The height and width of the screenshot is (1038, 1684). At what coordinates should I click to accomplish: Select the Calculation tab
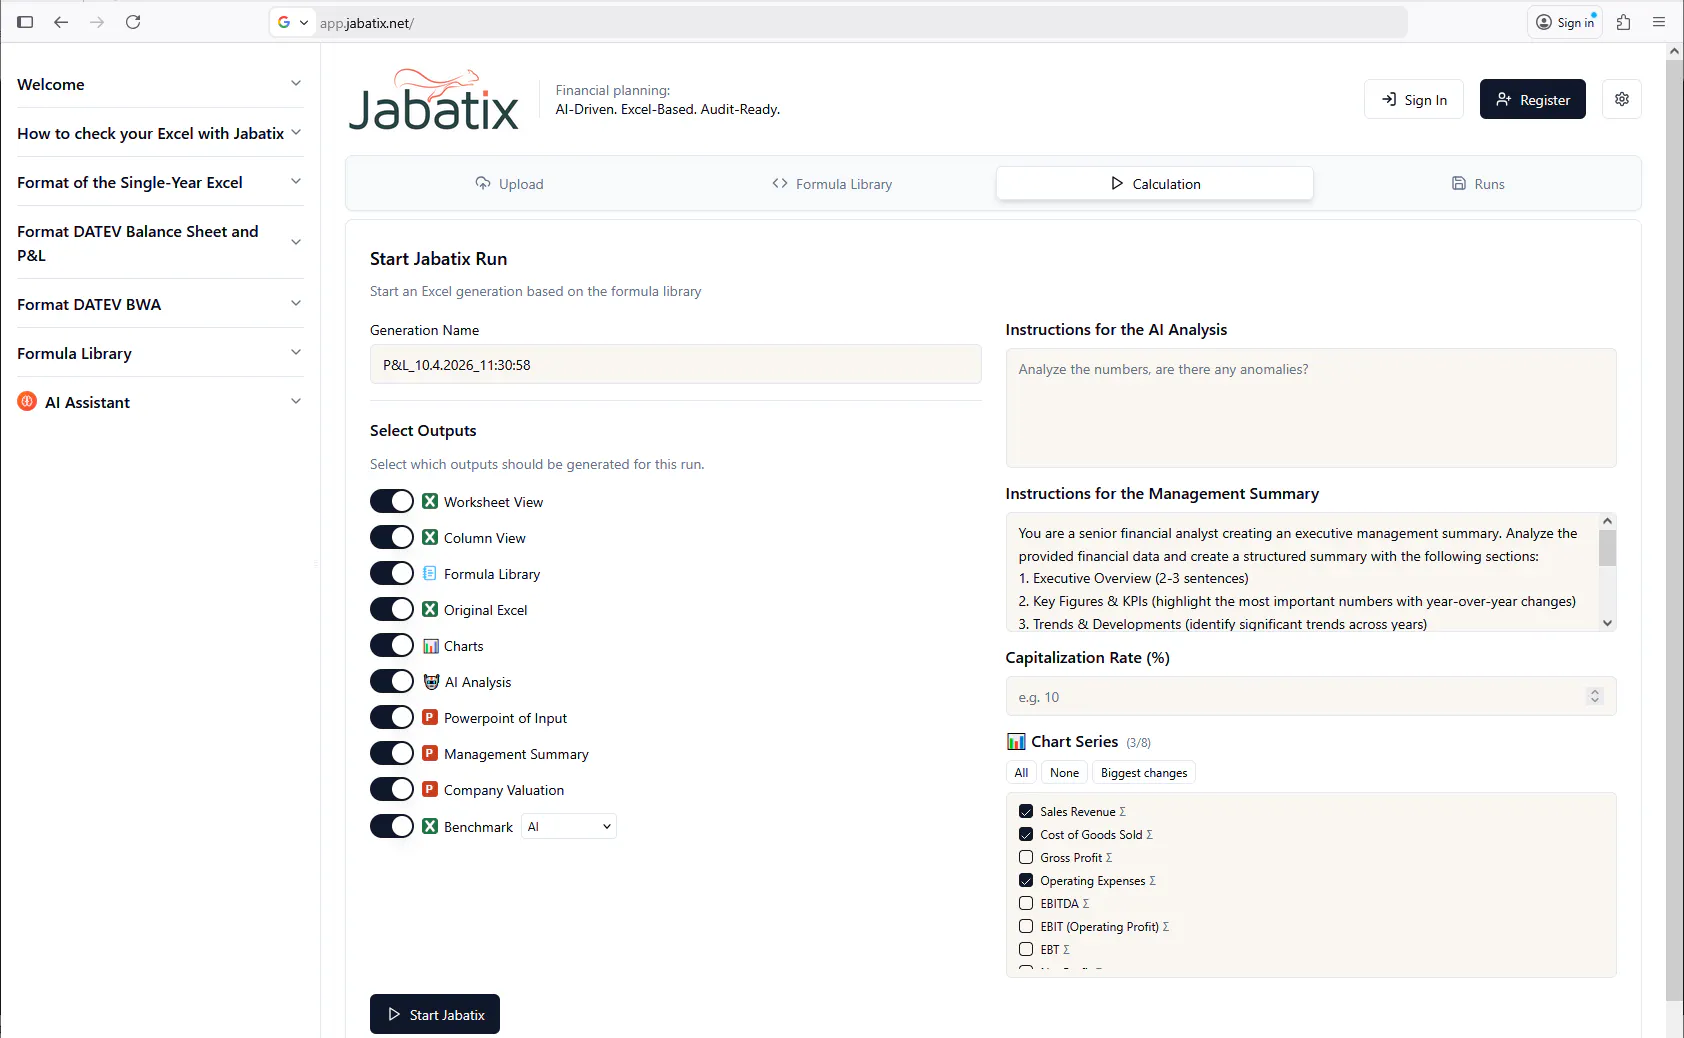(x=1155, y=184)
